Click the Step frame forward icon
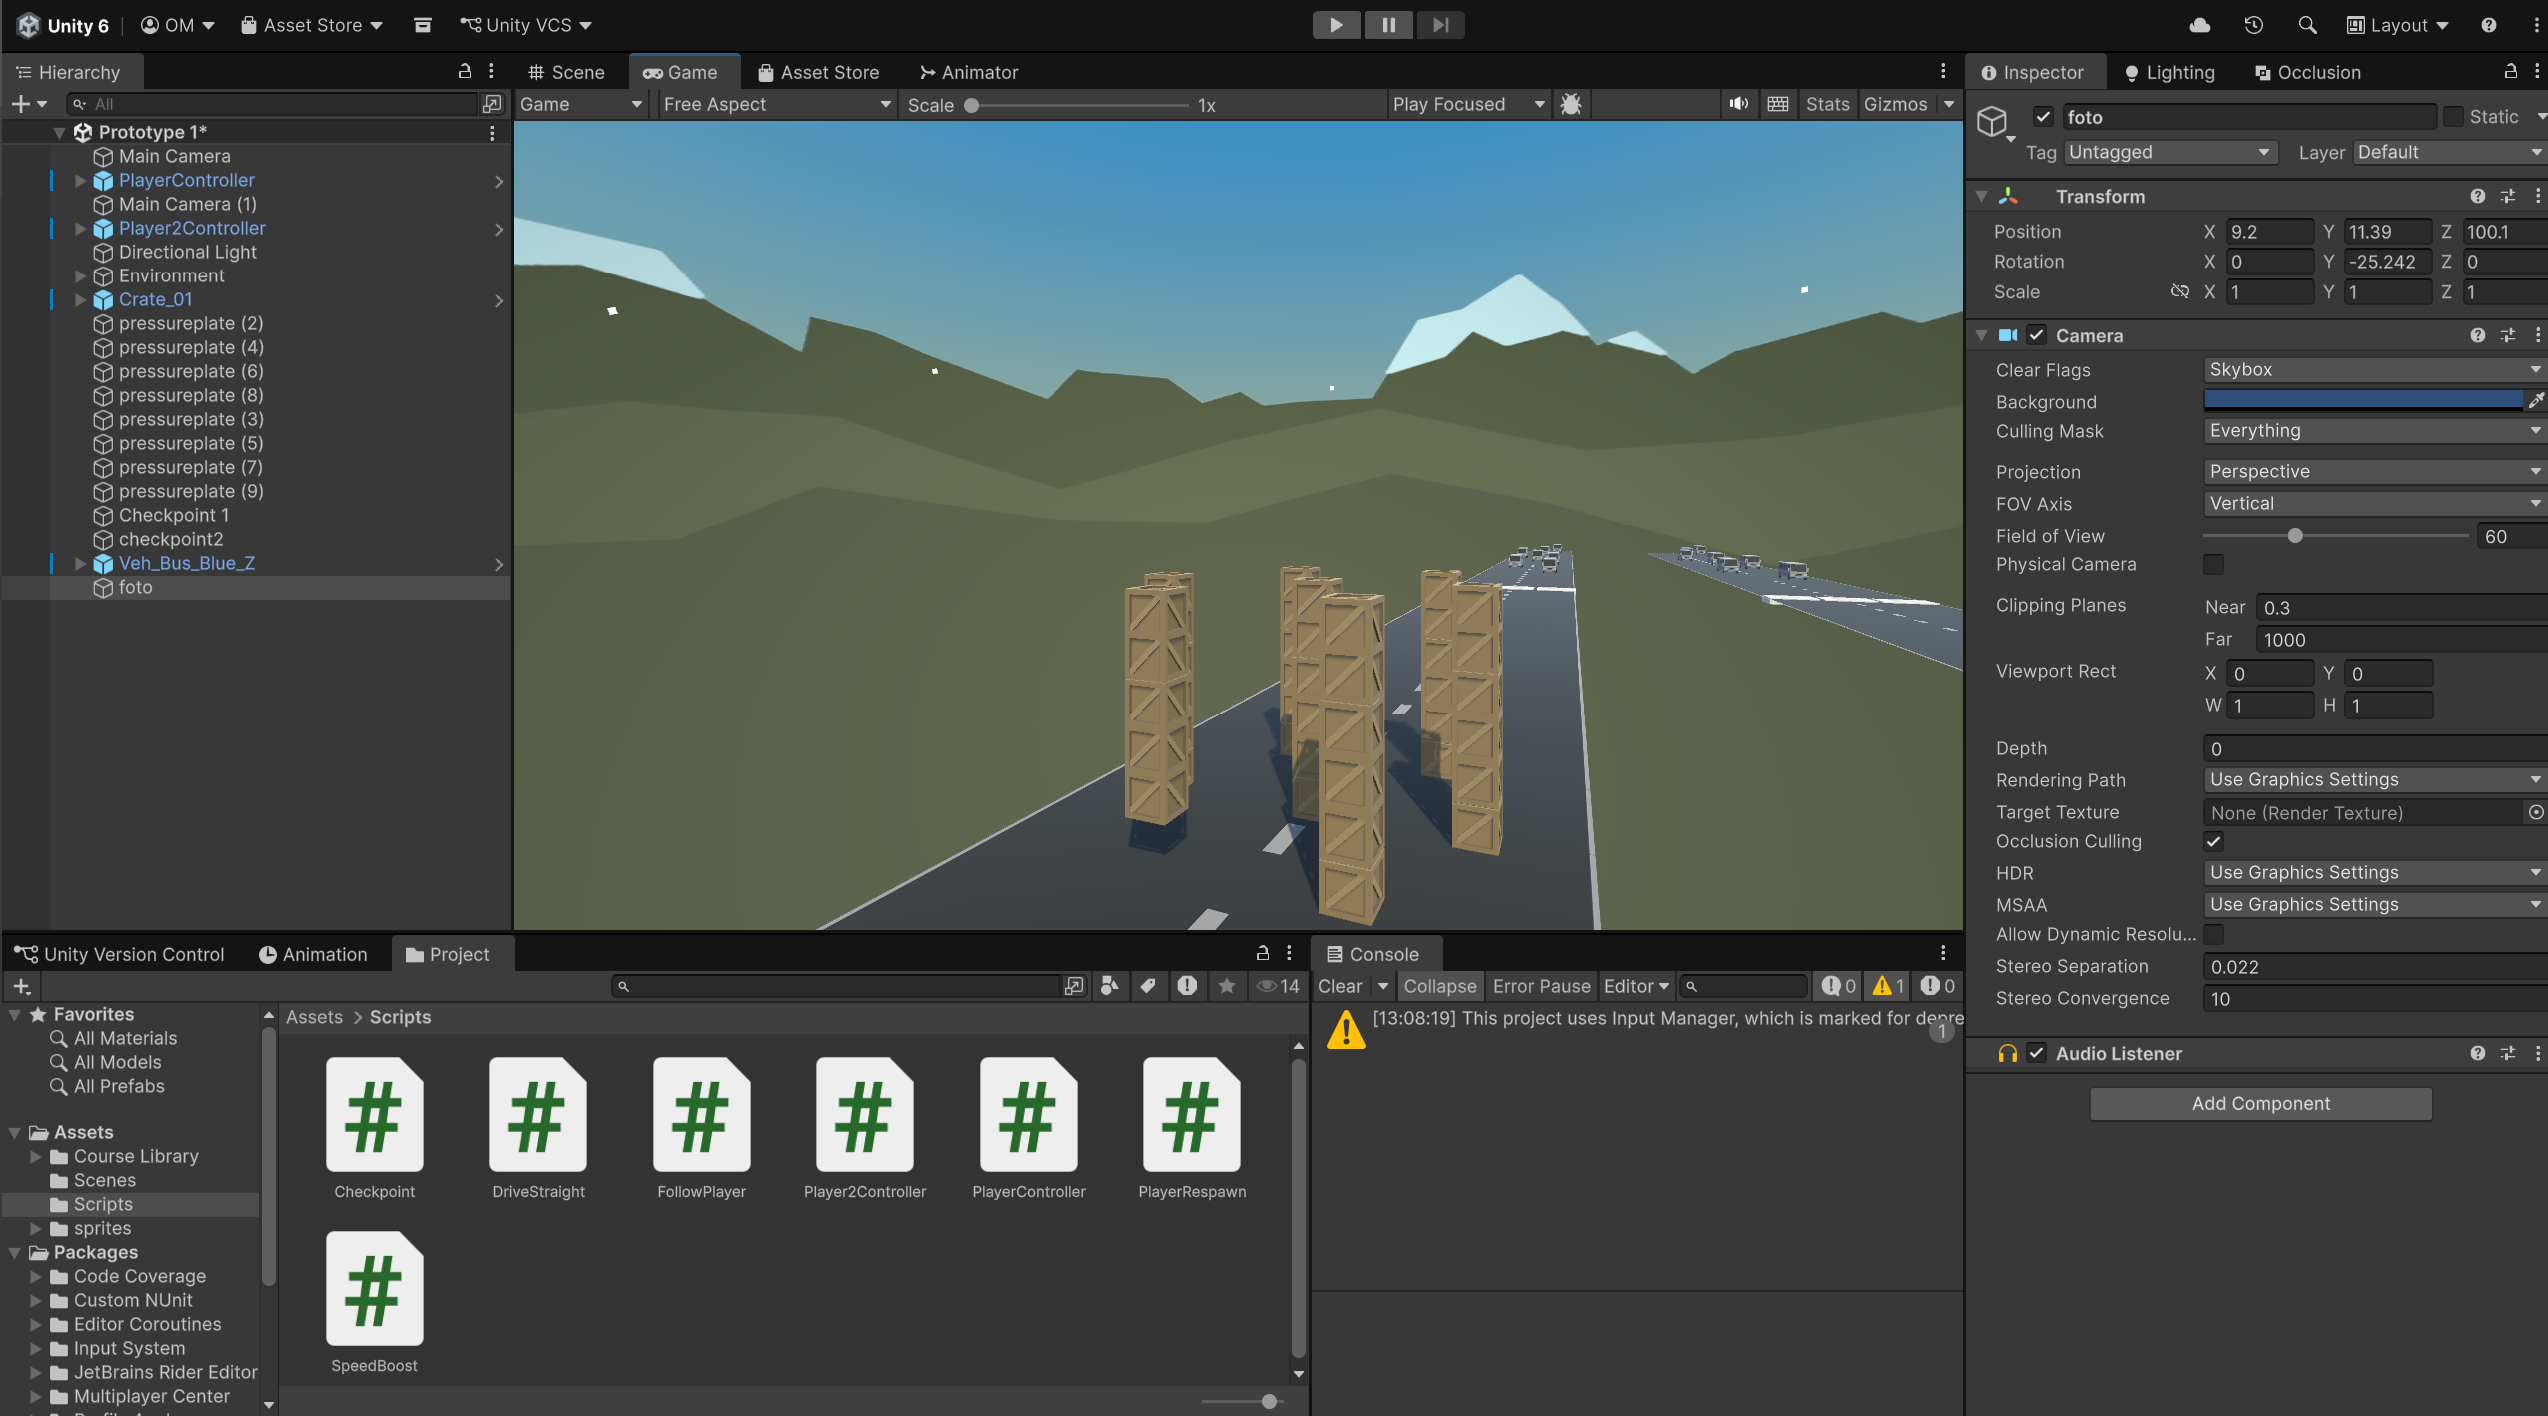 tap(1440, 25)
